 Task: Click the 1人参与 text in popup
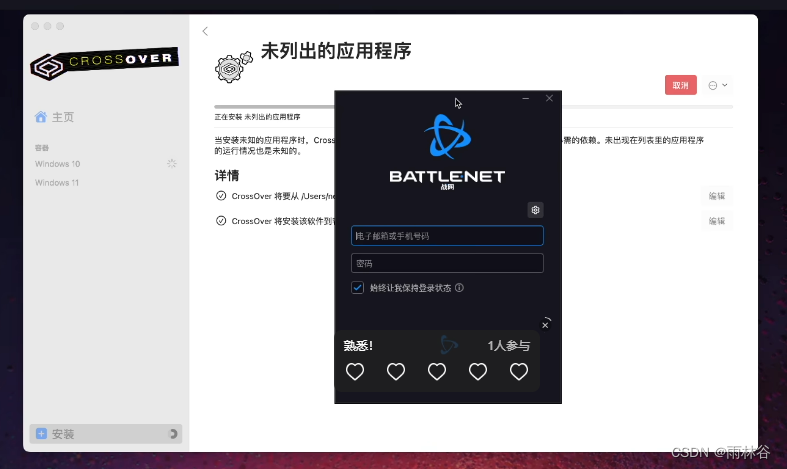click(508, 345)
